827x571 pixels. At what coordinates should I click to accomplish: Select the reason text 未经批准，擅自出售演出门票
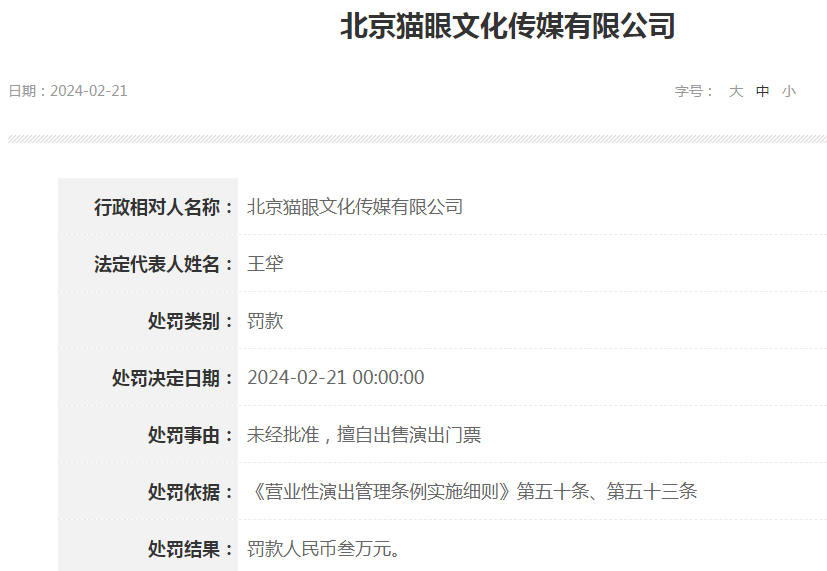coord(364,435)
